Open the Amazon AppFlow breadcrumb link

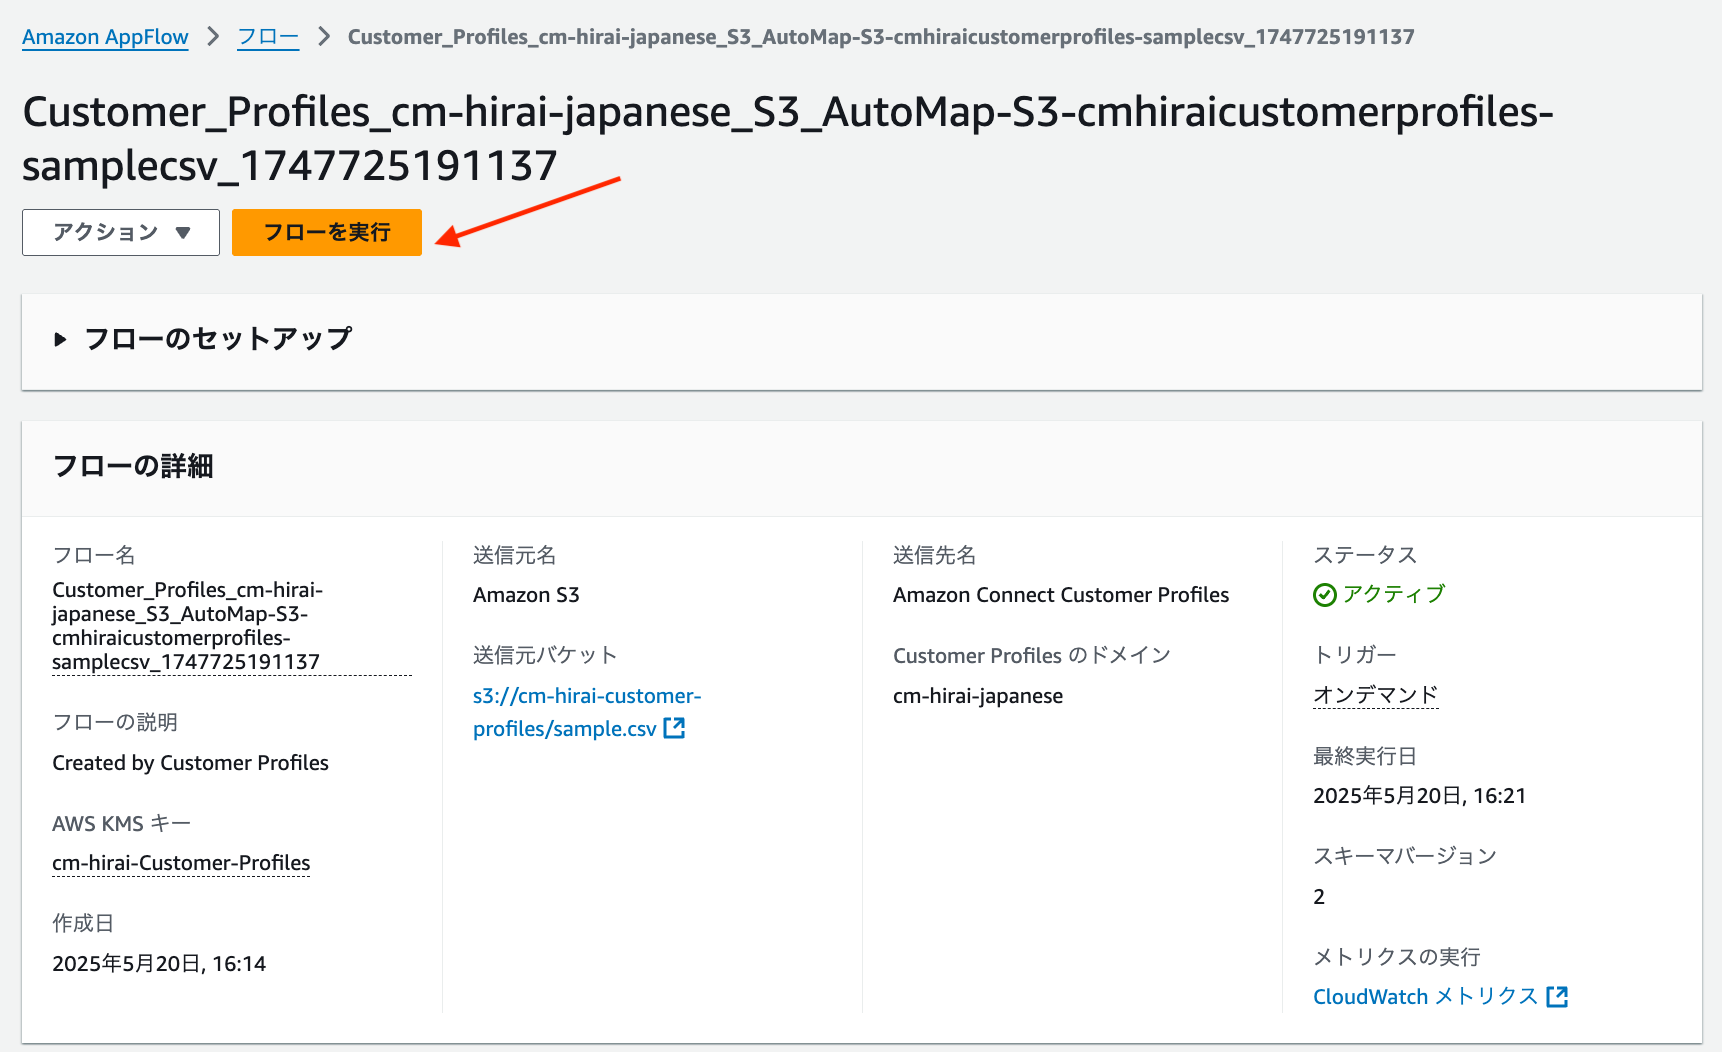click(x=105, y=37)
